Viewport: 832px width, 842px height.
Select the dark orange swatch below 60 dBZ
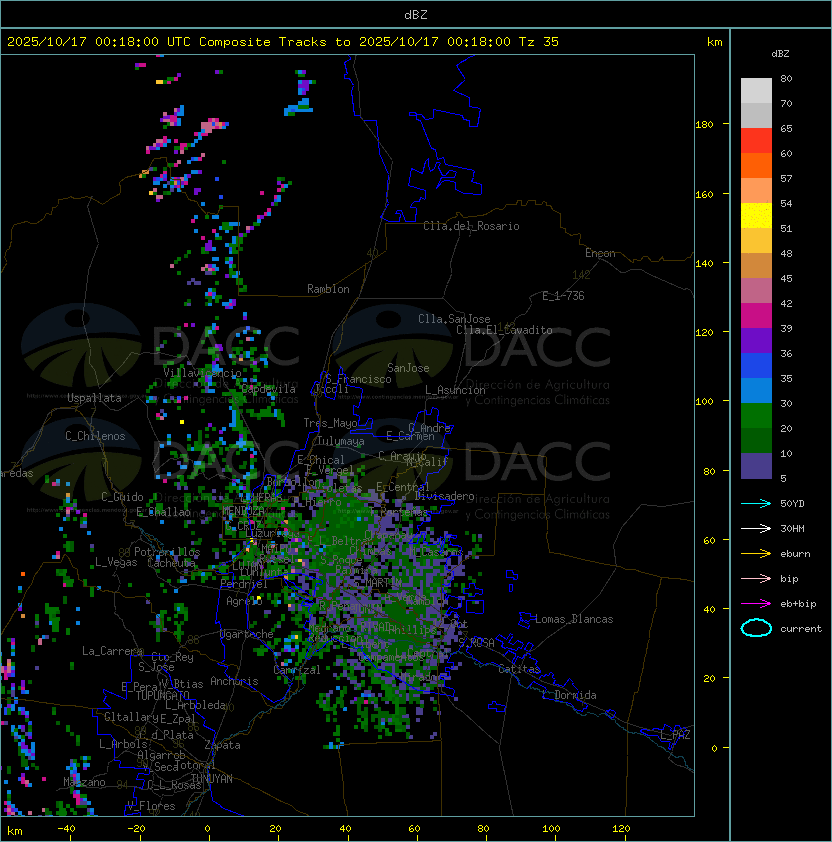tap(756, 165)
